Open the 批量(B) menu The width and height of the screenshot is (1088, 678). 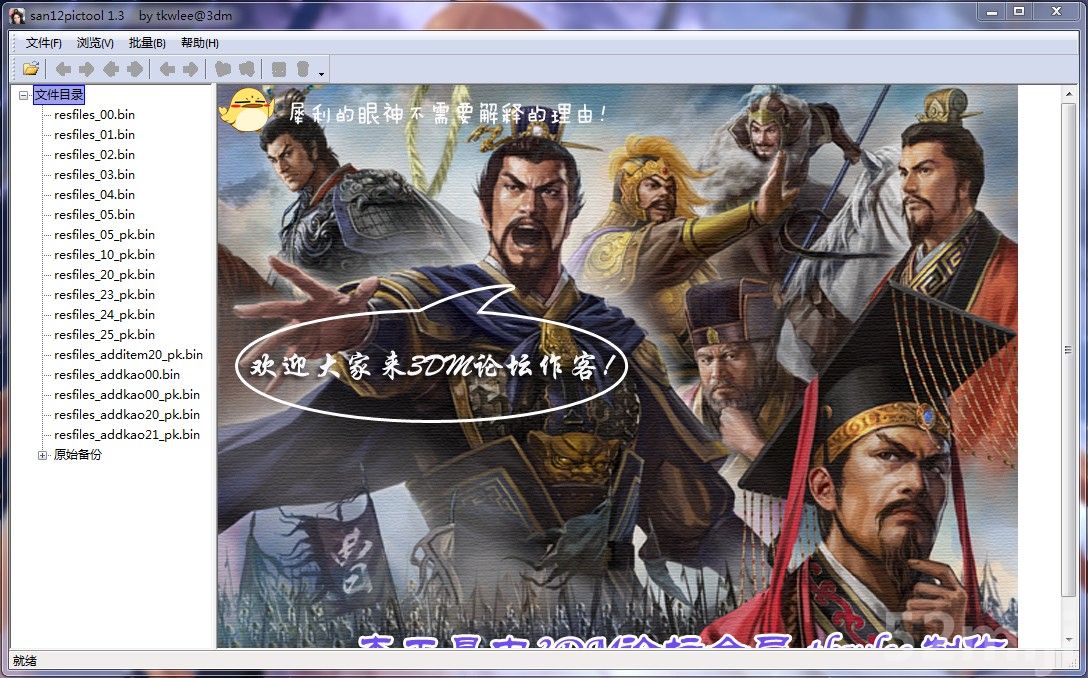(x=147, y=43)
